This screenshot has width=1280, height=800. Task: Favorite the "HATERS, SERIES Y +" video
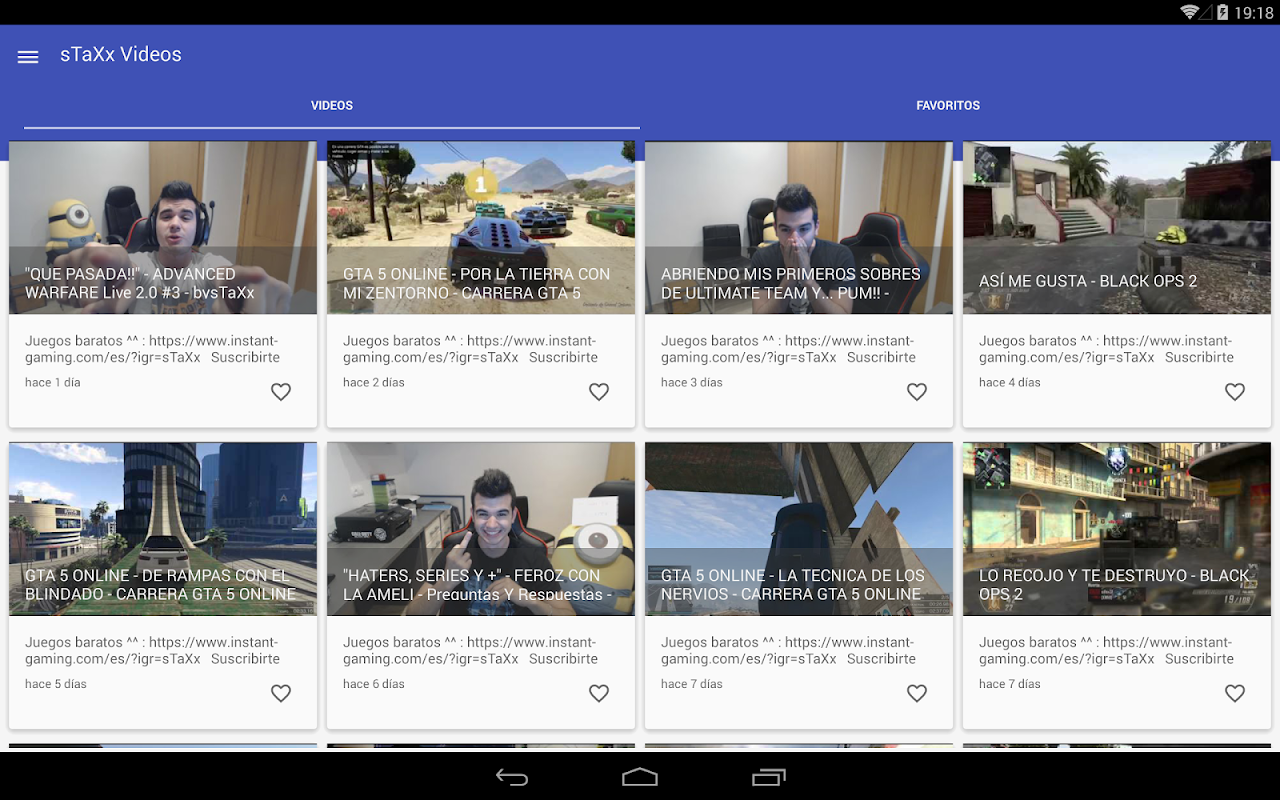tap(599, 693)
